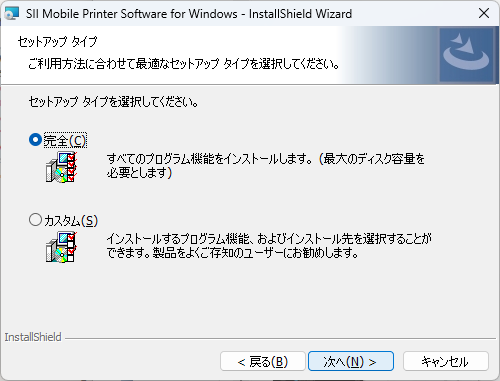Click the installer icon in the title bar
500x381 pixels.
pos(11,14)
